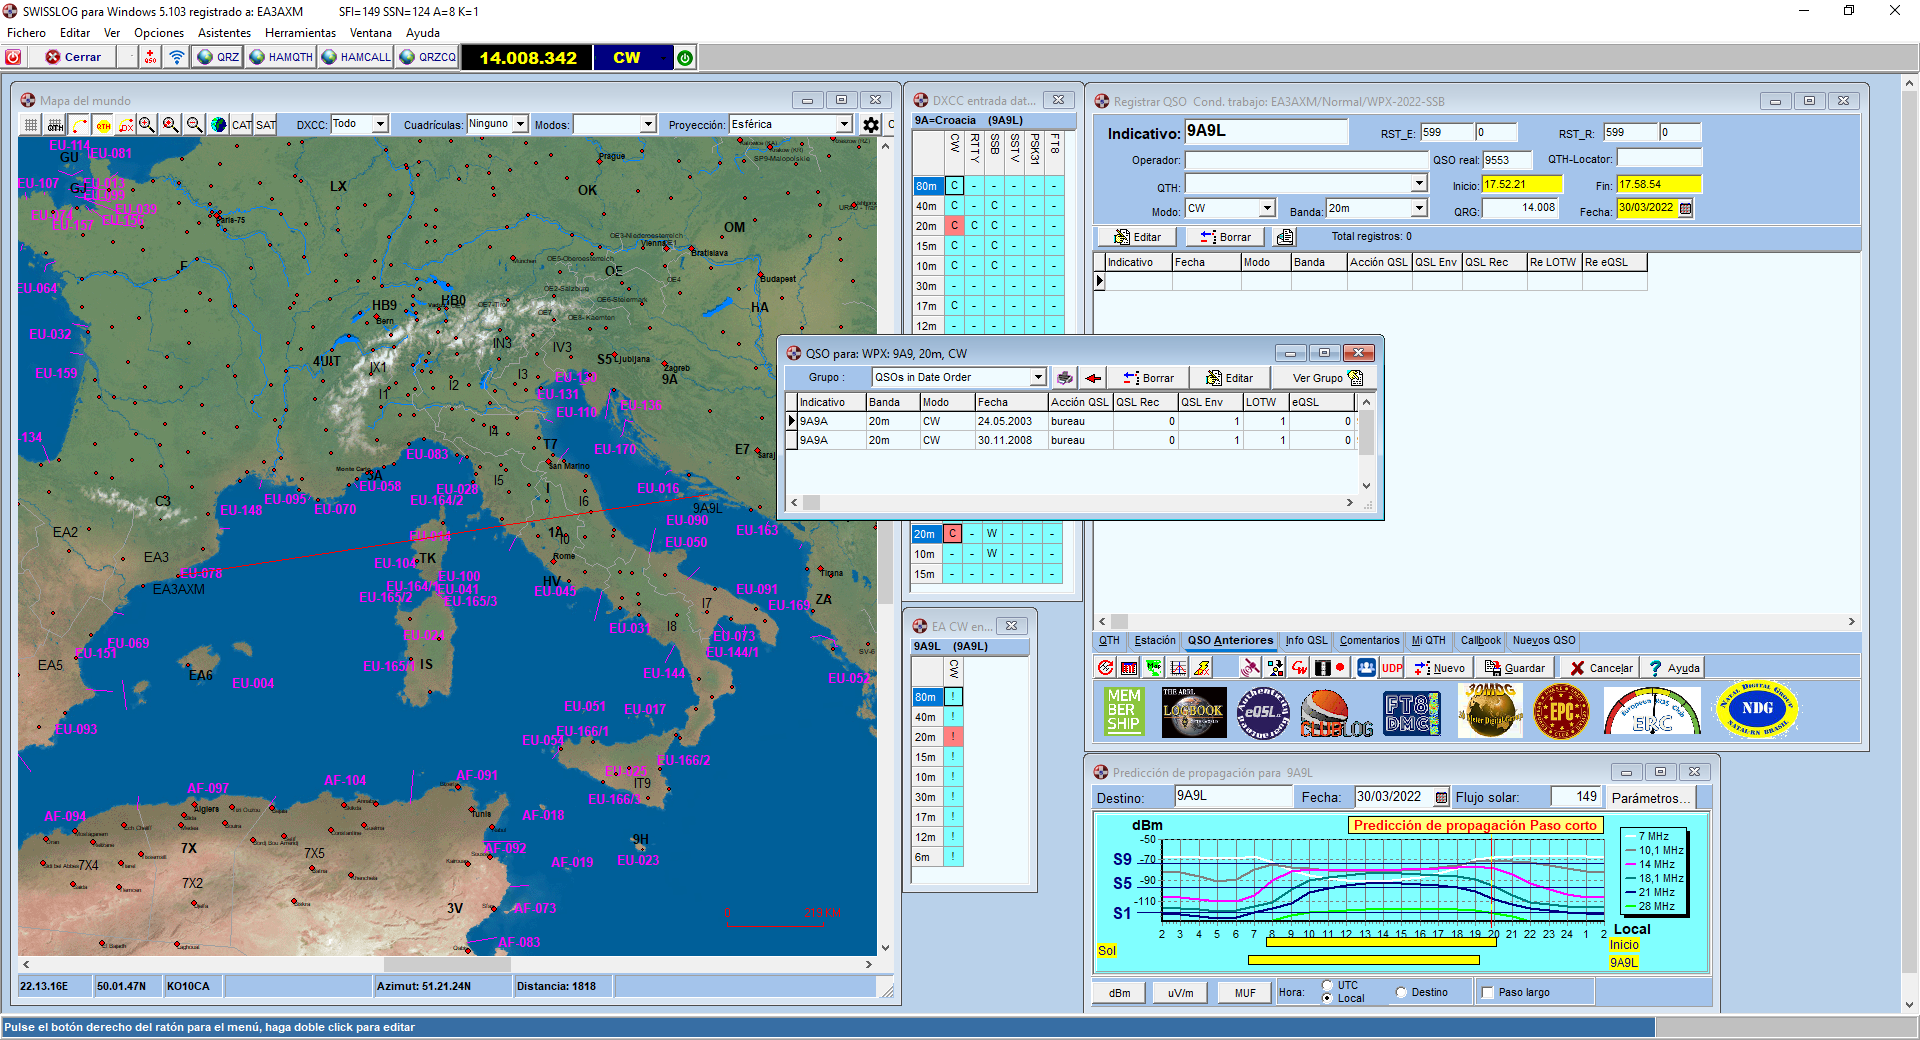The height and width of the screenshot is (1040, 1920).
Task: Switch to the Callbook tab
Action: pyautogui.click(x=1480, y=640)
